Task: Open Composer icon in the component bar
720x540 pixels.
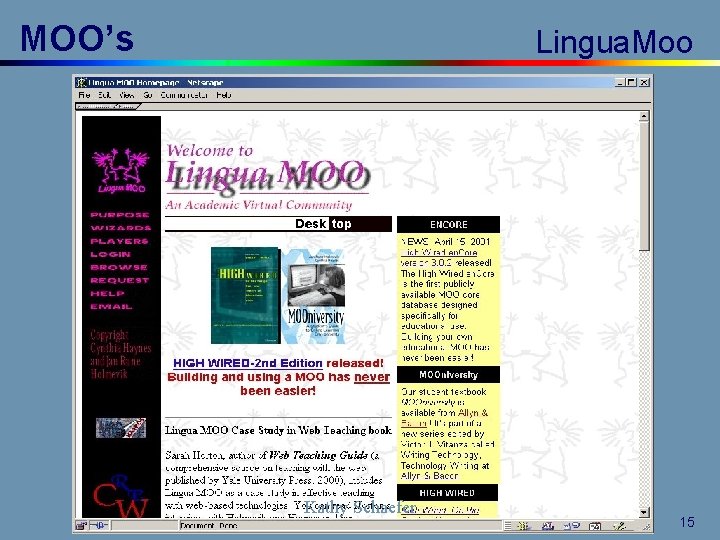Action: click(620, 526)
